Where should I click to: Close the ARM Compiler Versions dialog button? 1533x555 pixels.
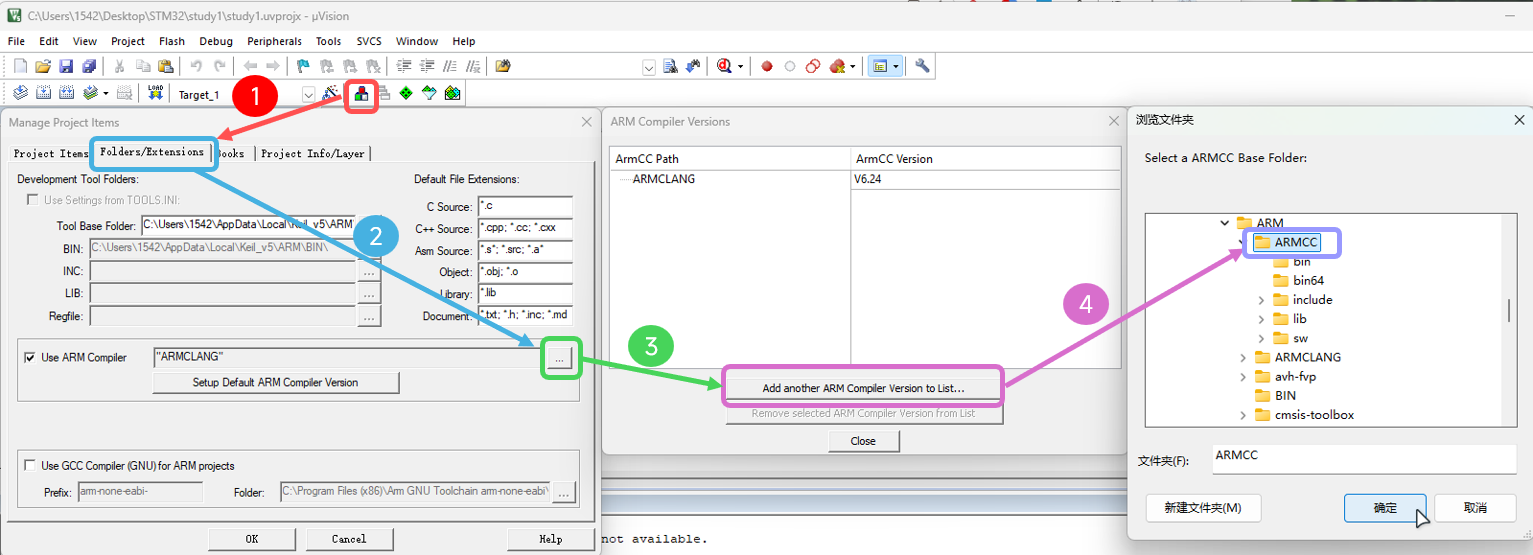pyautogui.click(x=864, y=441)
